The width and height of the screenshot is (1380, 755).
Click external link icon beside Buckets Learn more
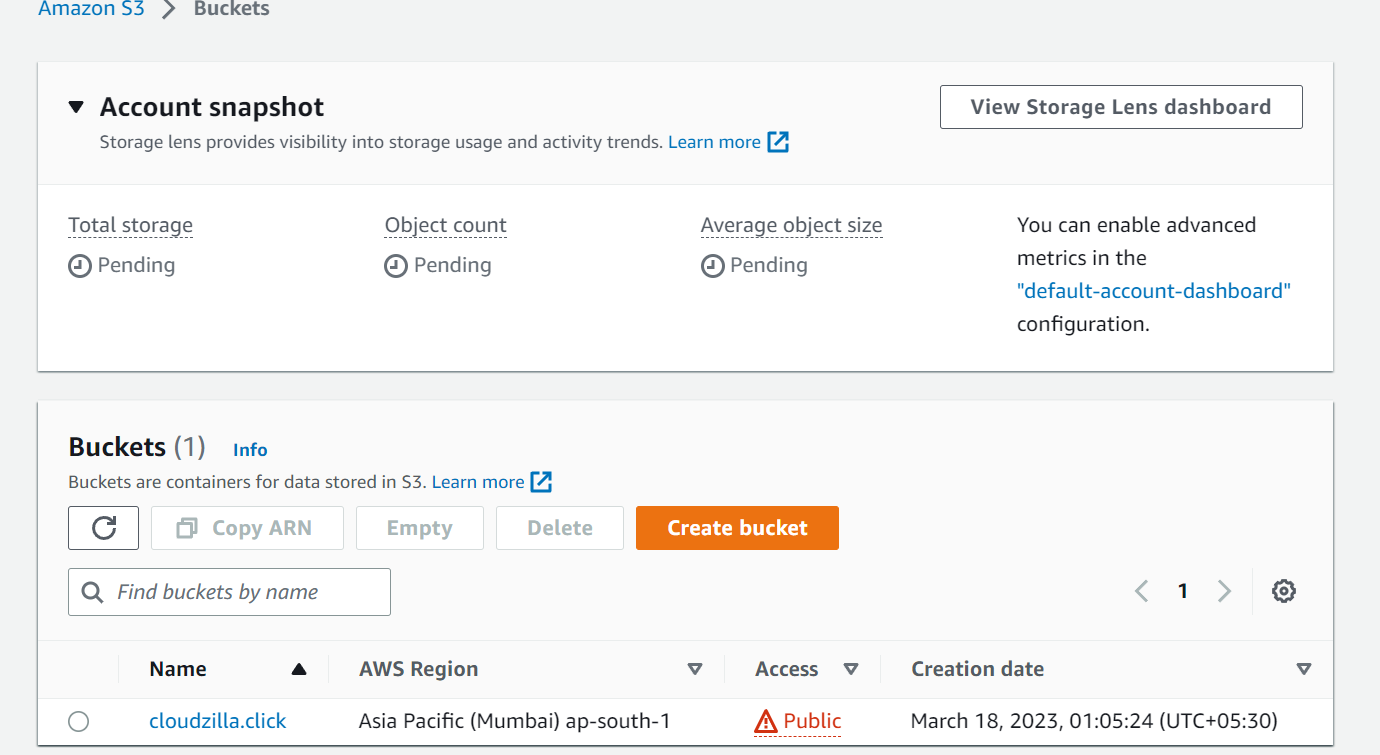541,482
